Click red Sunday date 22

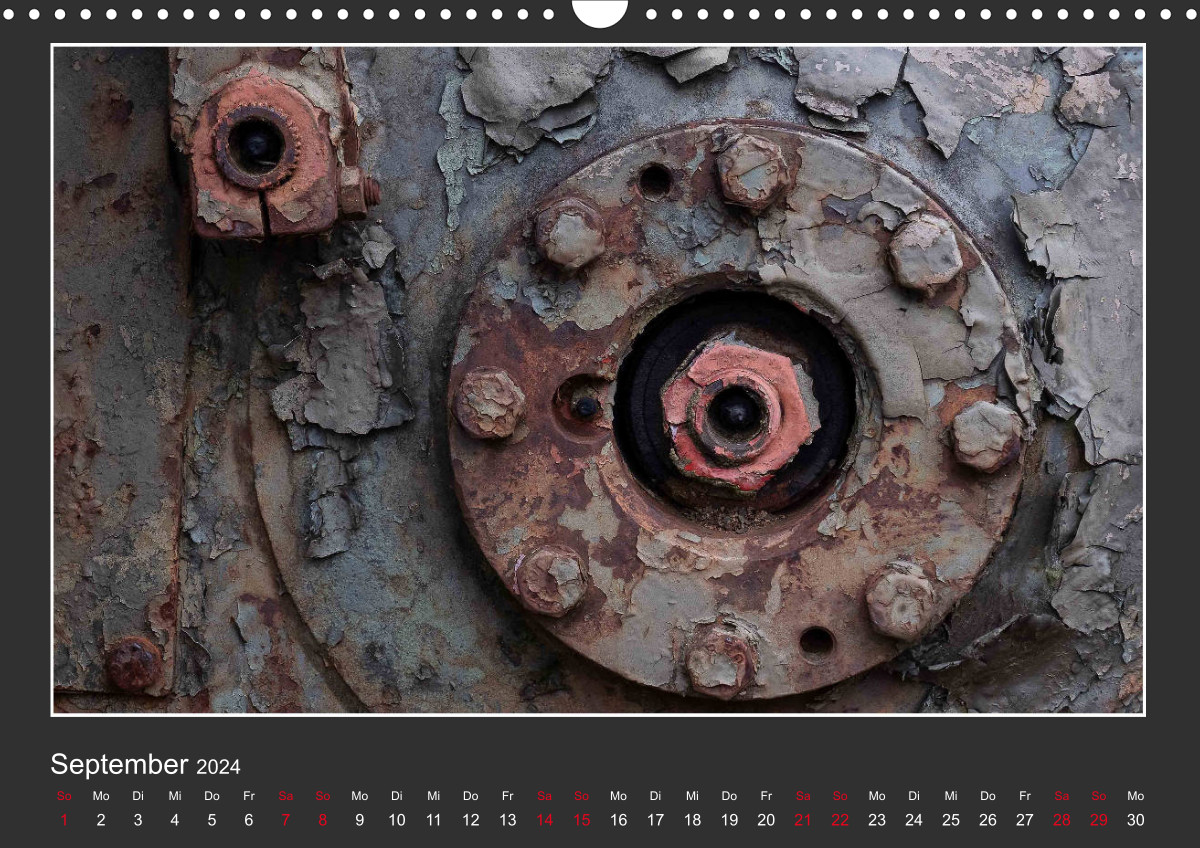coord(841,820)
